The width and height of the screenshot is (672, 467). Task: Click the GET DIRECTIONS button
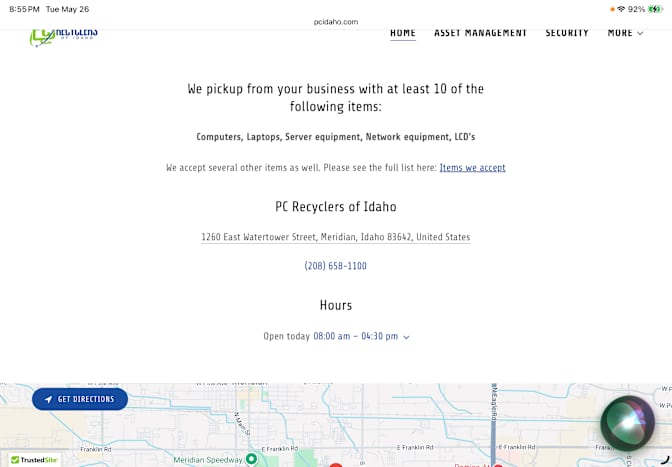tap(80, 399)
